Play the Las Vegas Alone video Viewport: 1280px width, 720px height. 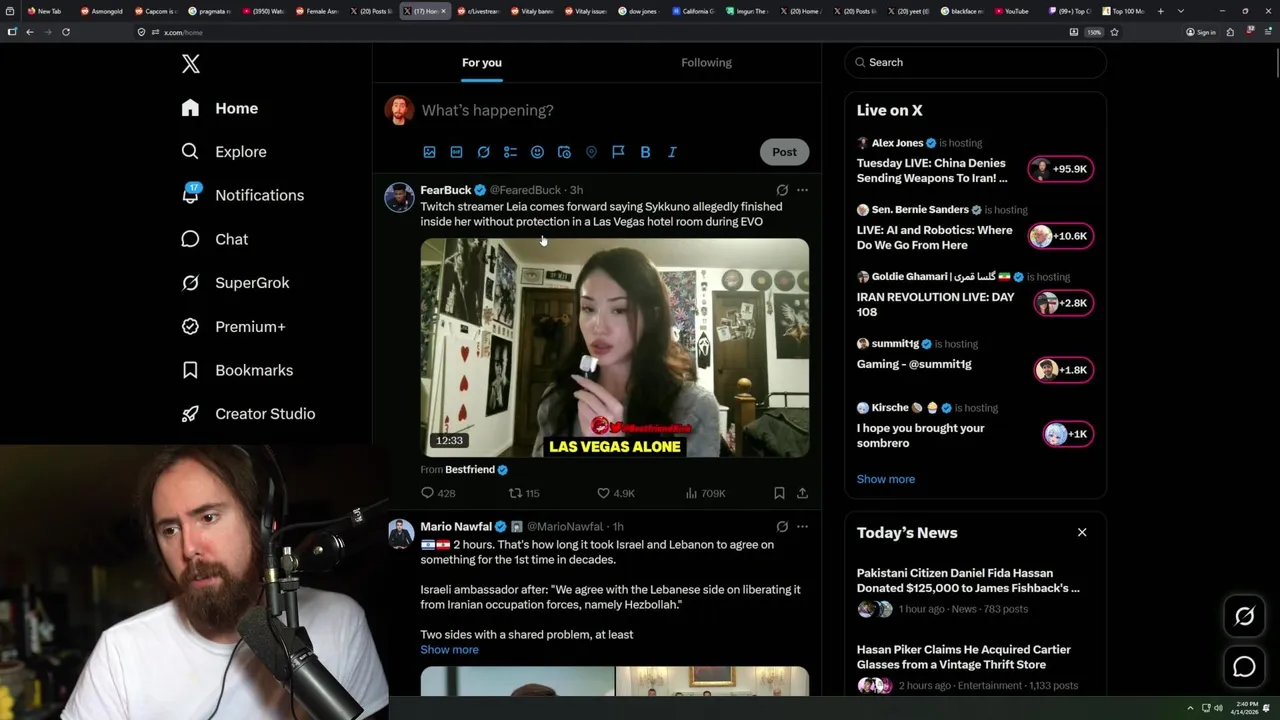pos(614,348)
